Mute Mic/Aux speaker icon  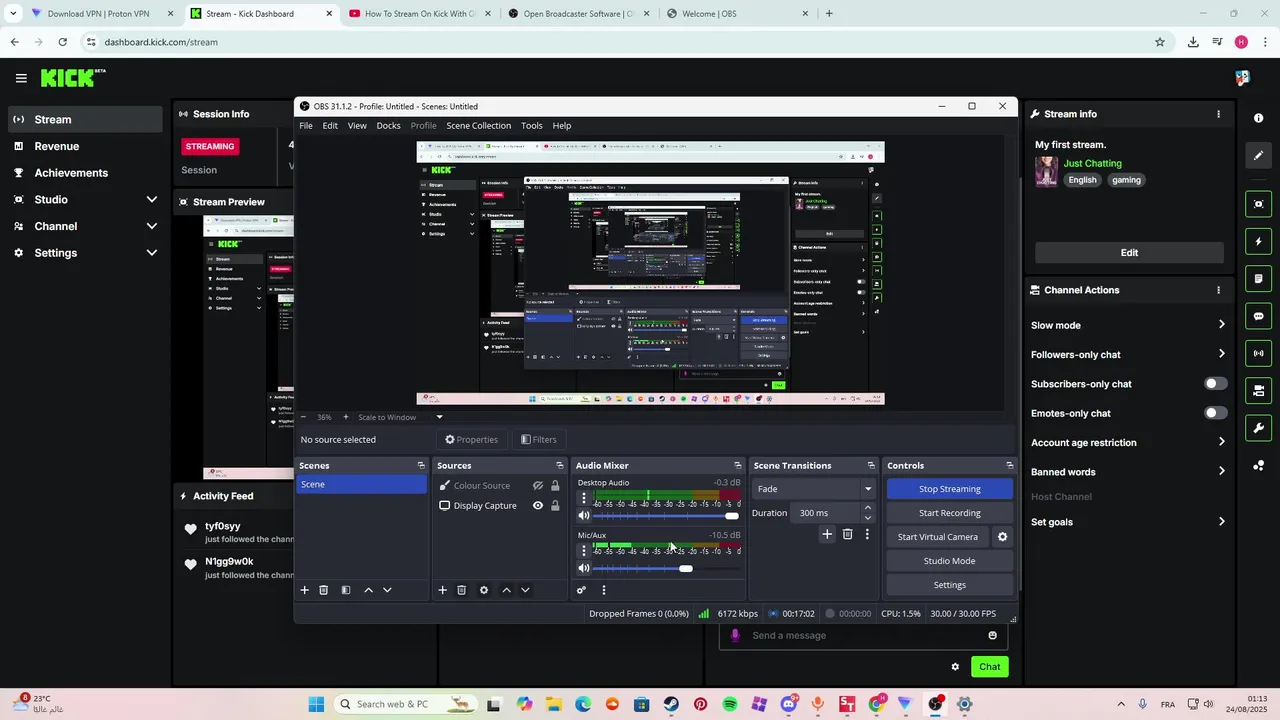[x=584, y=569]
